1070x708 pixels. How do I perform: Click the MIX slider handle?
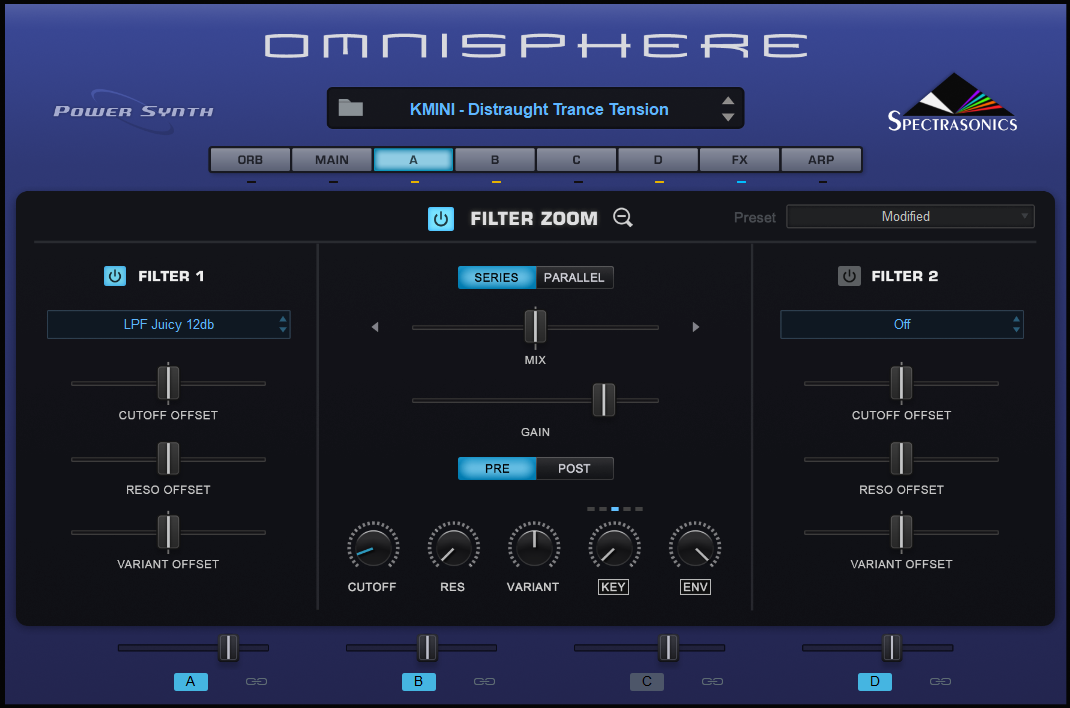pyautogui.click(x=535, y=327)
